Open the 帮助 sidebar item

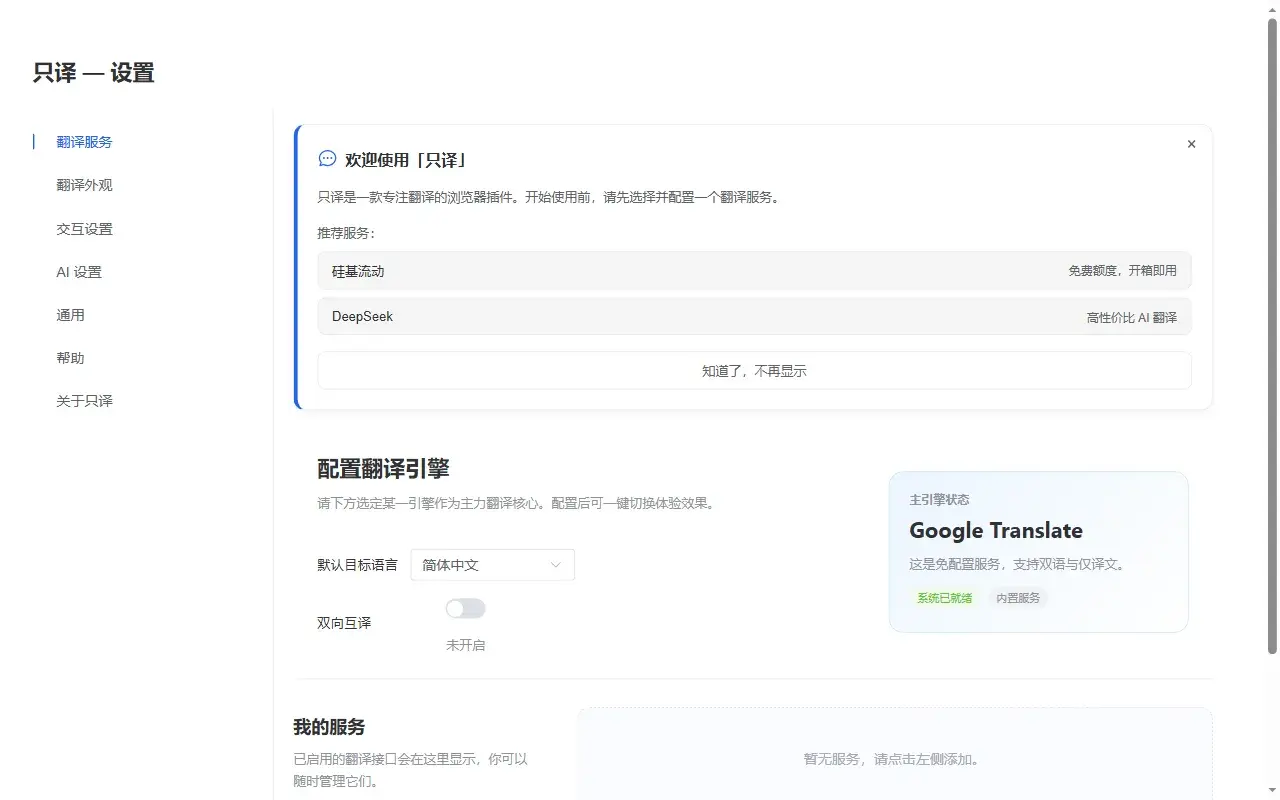click(71, 358)
